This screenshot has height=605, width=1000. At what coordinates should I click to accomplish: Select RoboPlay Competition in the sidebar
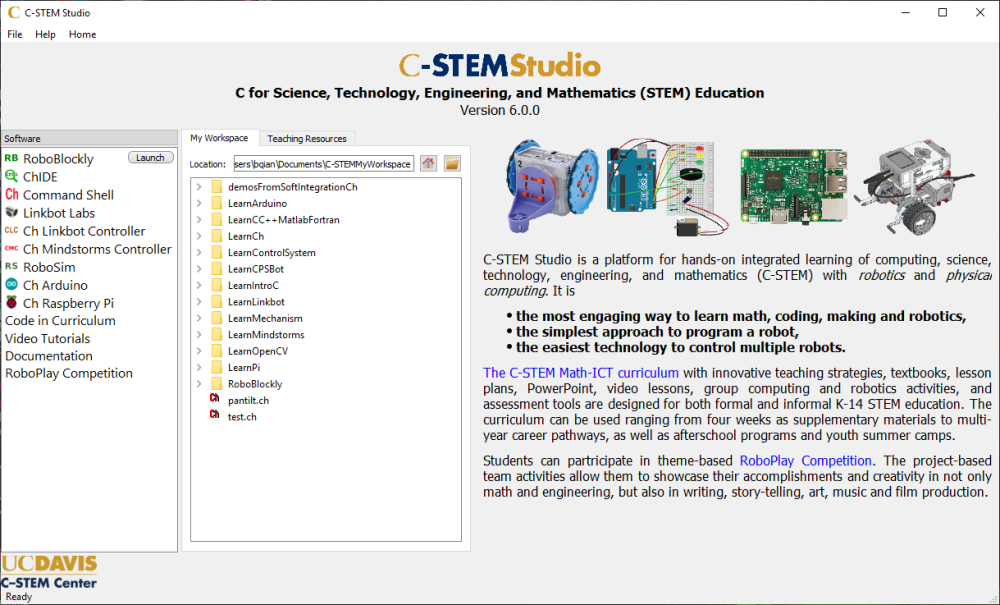point(69,373)
